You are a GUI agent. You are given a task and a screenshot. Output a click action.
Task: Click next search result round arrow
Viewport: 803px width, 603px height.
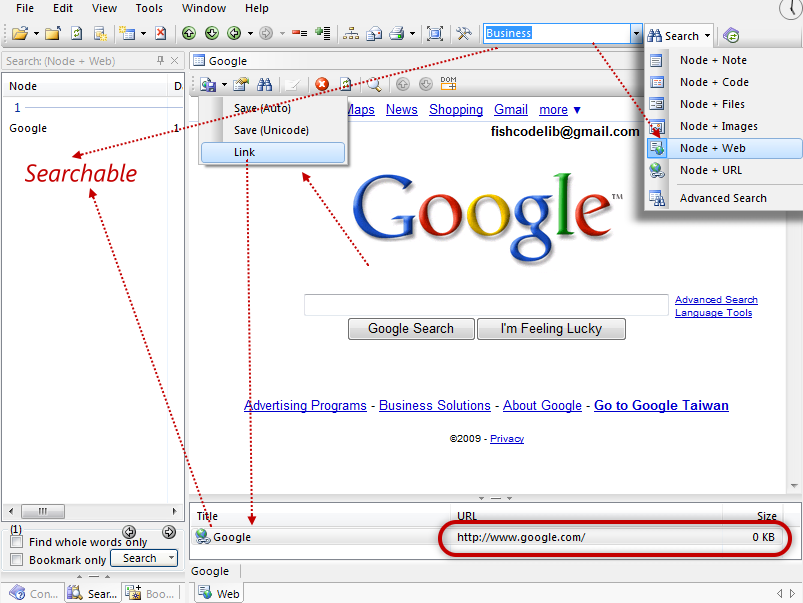click(169, 532)
